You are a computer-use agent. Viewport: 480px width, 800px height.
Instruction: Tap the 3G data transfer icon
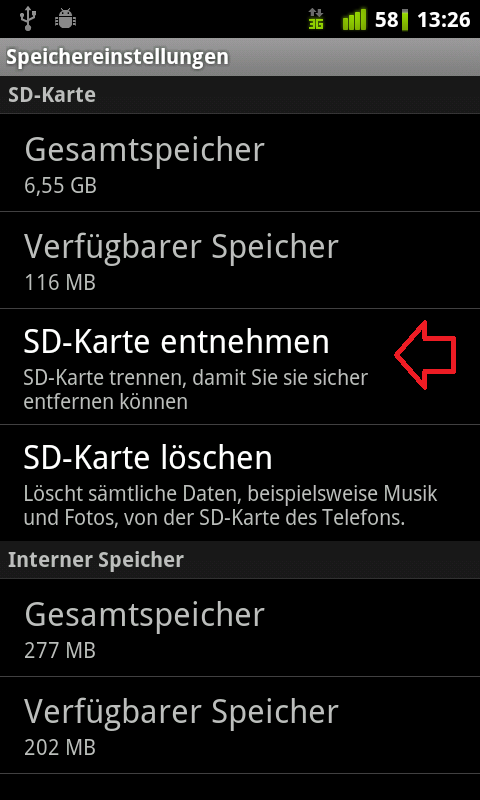coord(316,20)
